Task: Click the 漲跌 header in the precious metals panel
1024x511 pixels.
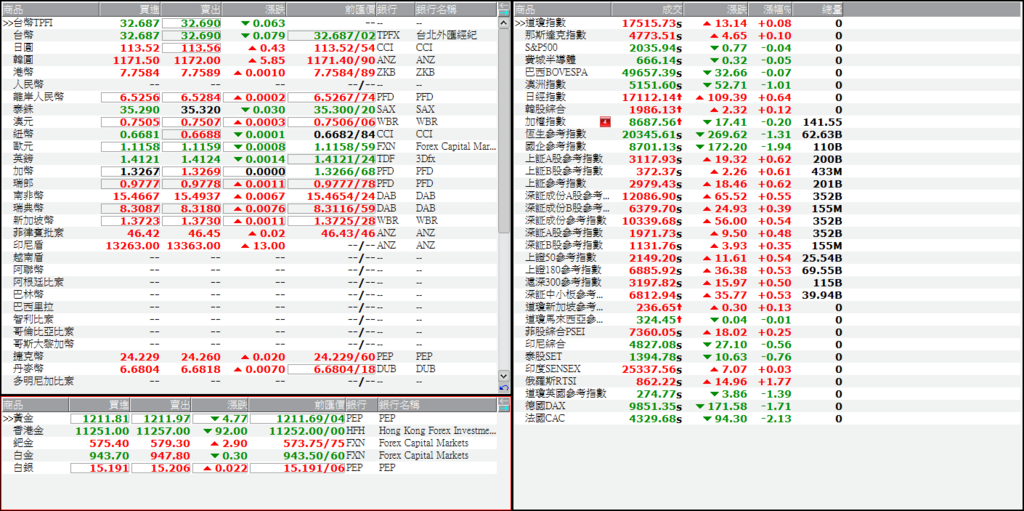Action: (221, 405)
